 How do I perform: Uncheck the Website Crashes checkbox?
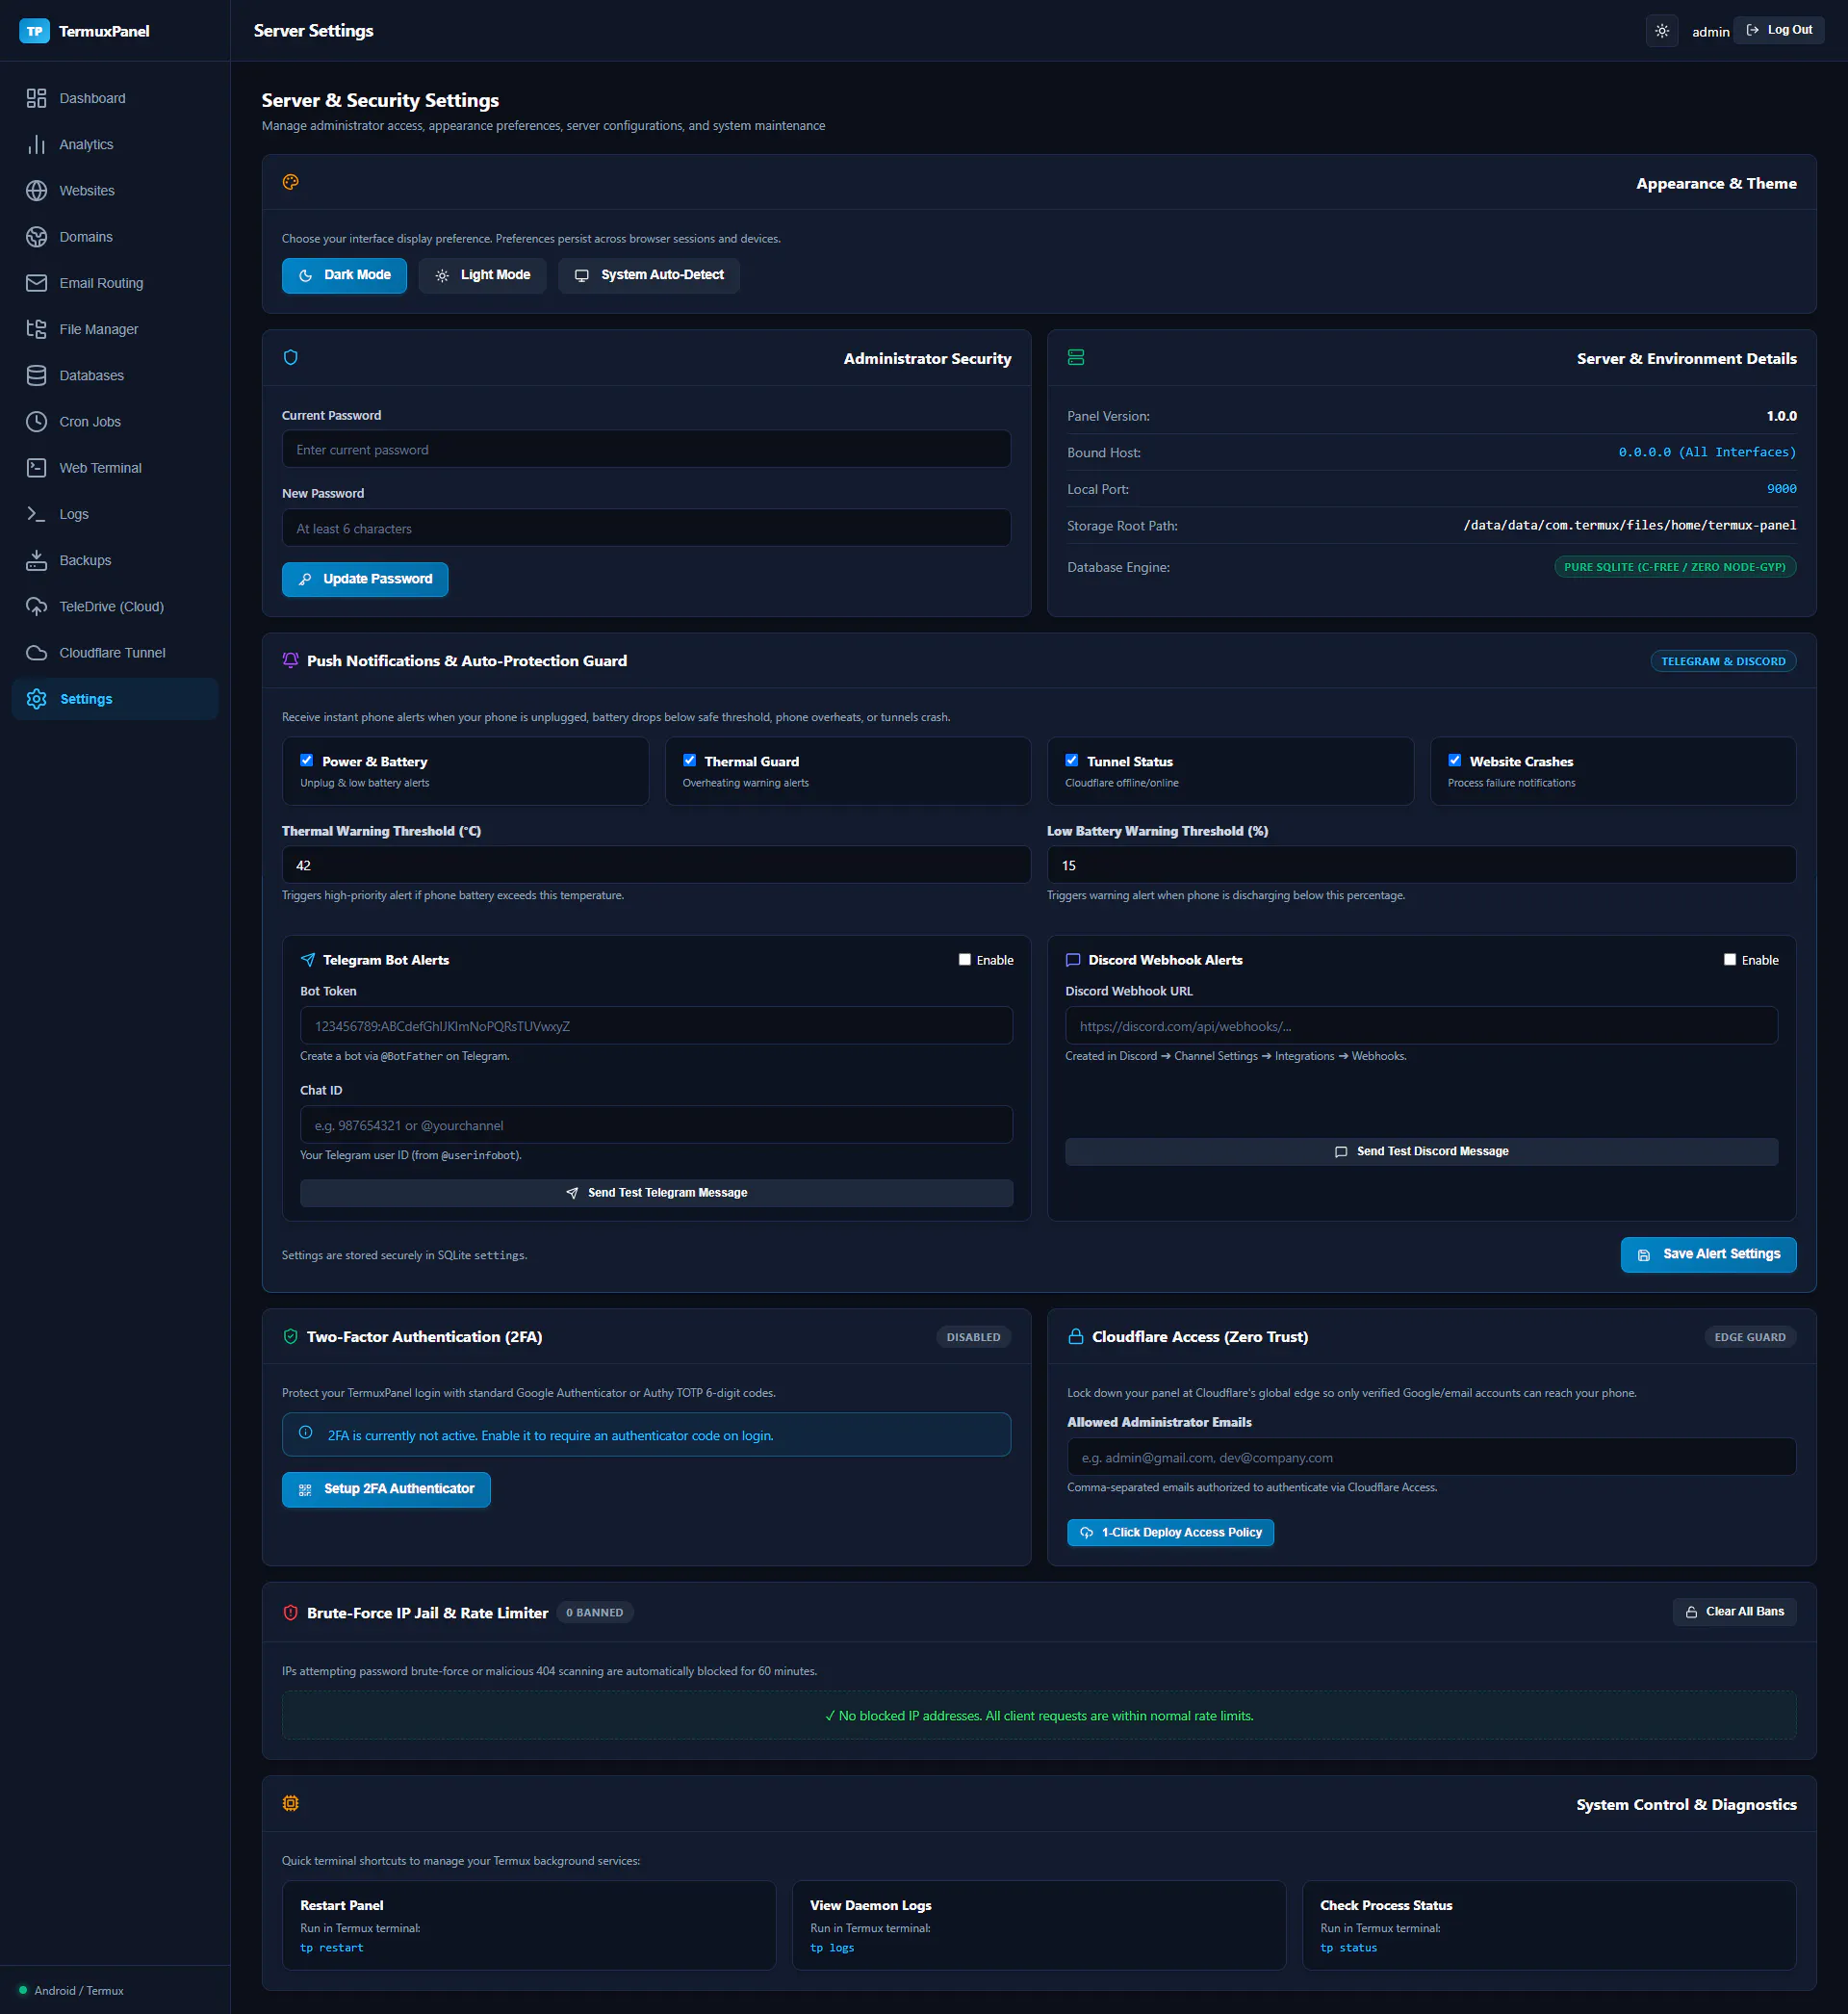coord(1455,760)
